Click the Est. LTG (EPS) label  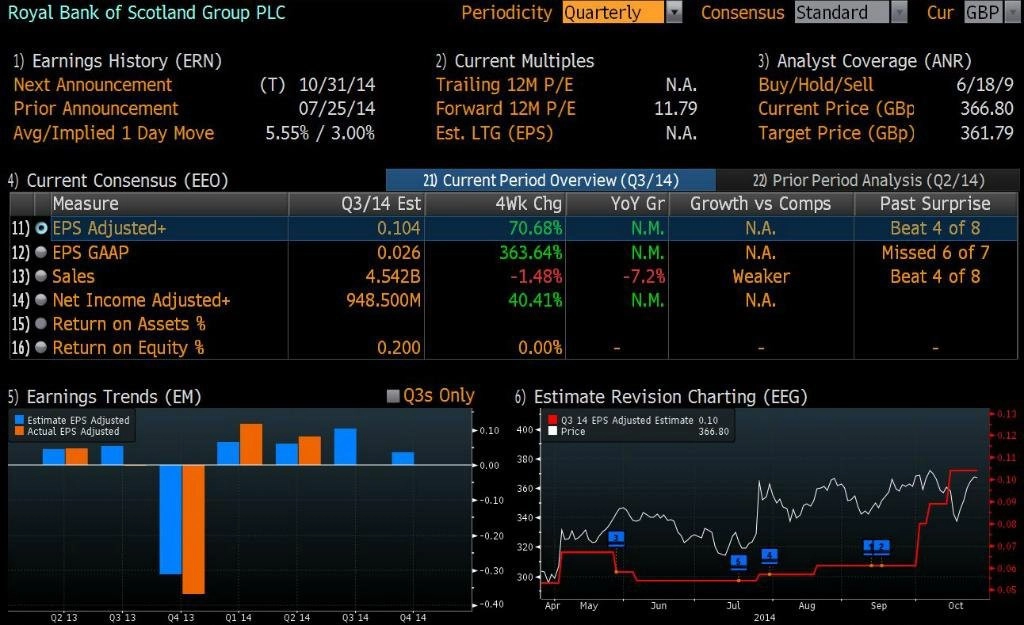pos(494,133)
